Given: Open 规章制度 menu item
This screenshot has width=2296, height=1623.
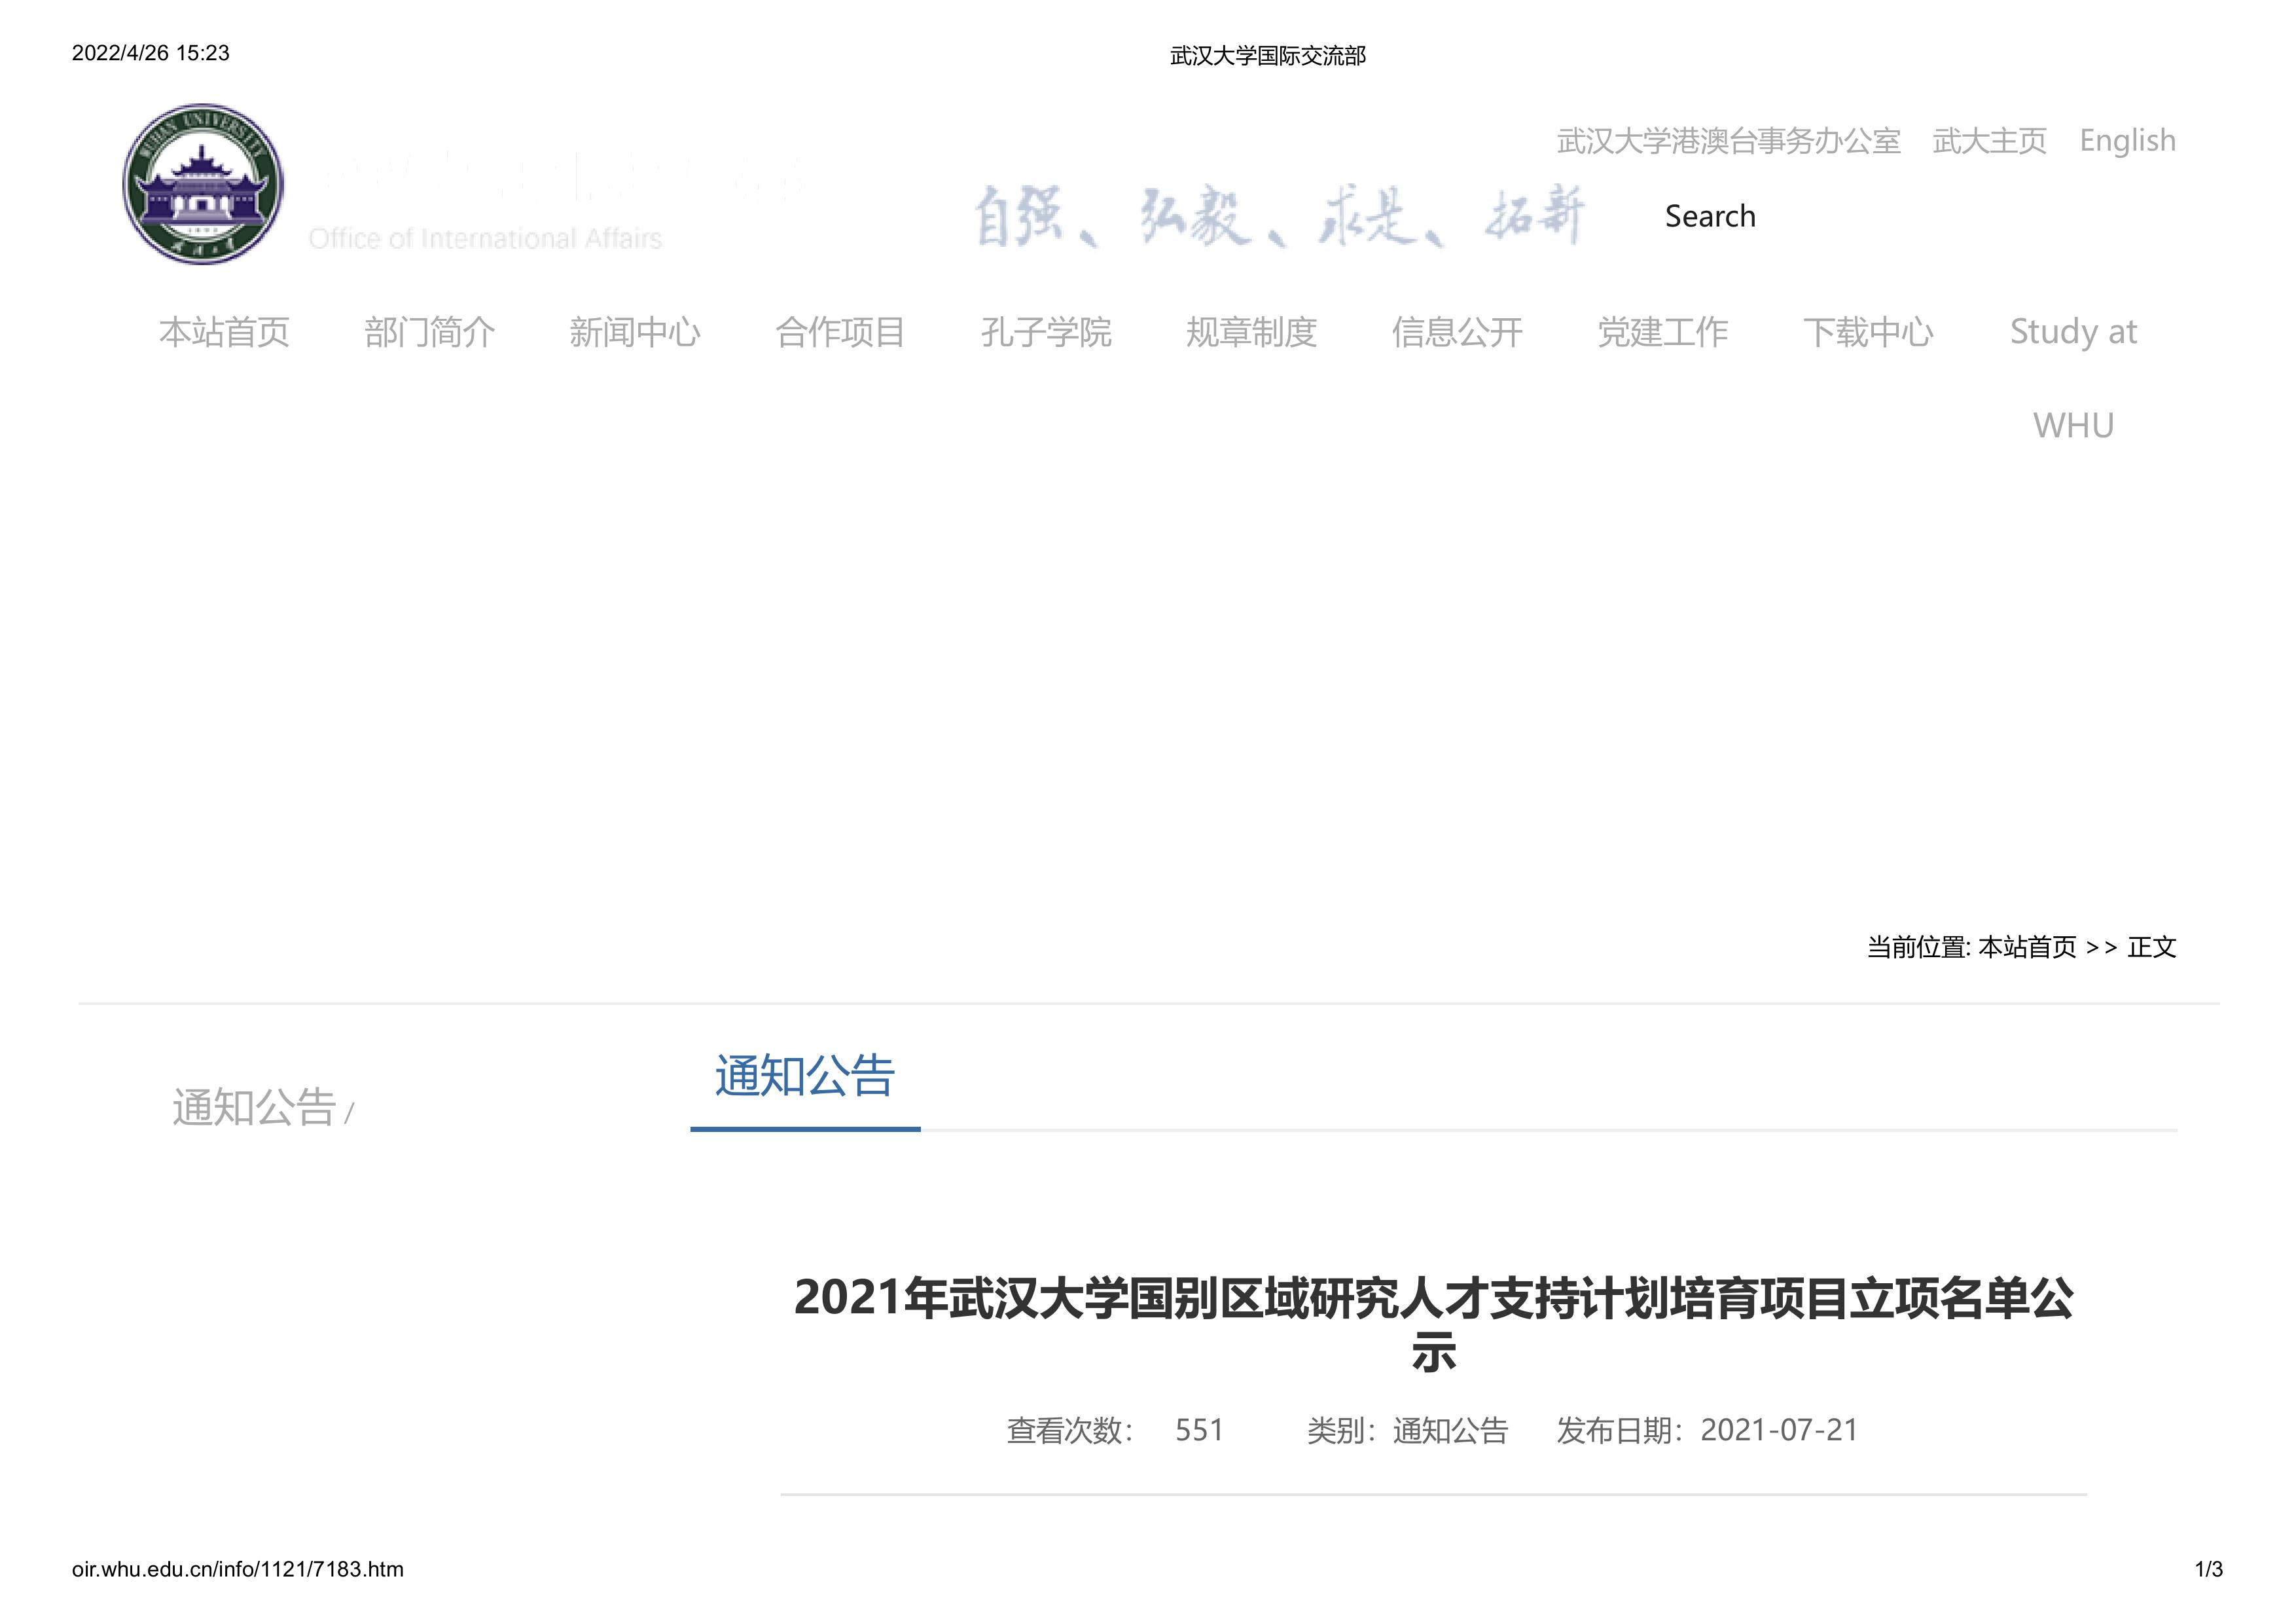Looking at the screenshot, I should tap(1251, 332).
